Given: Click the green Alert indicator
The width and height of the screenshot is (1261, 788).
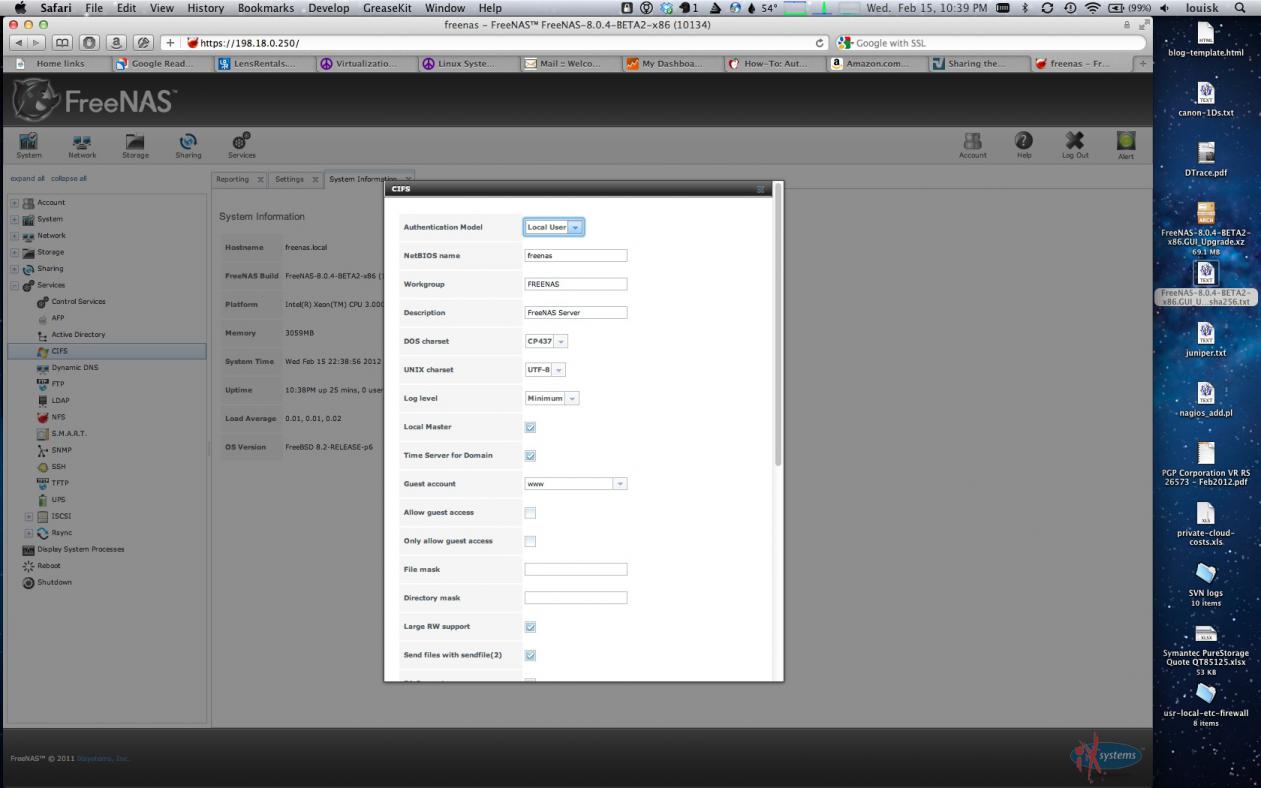Looking at the screenshot, I should click(x=1126, y=145).
